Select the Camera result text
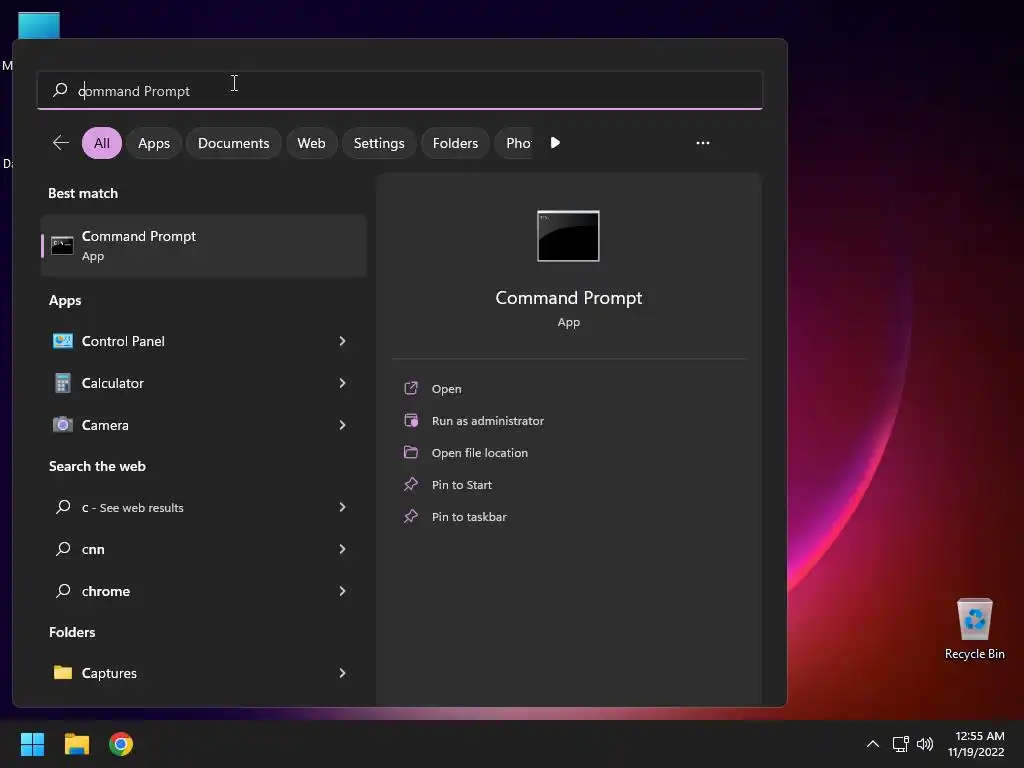This screenshot has width=1024, height=768. (x=105, y=424)
